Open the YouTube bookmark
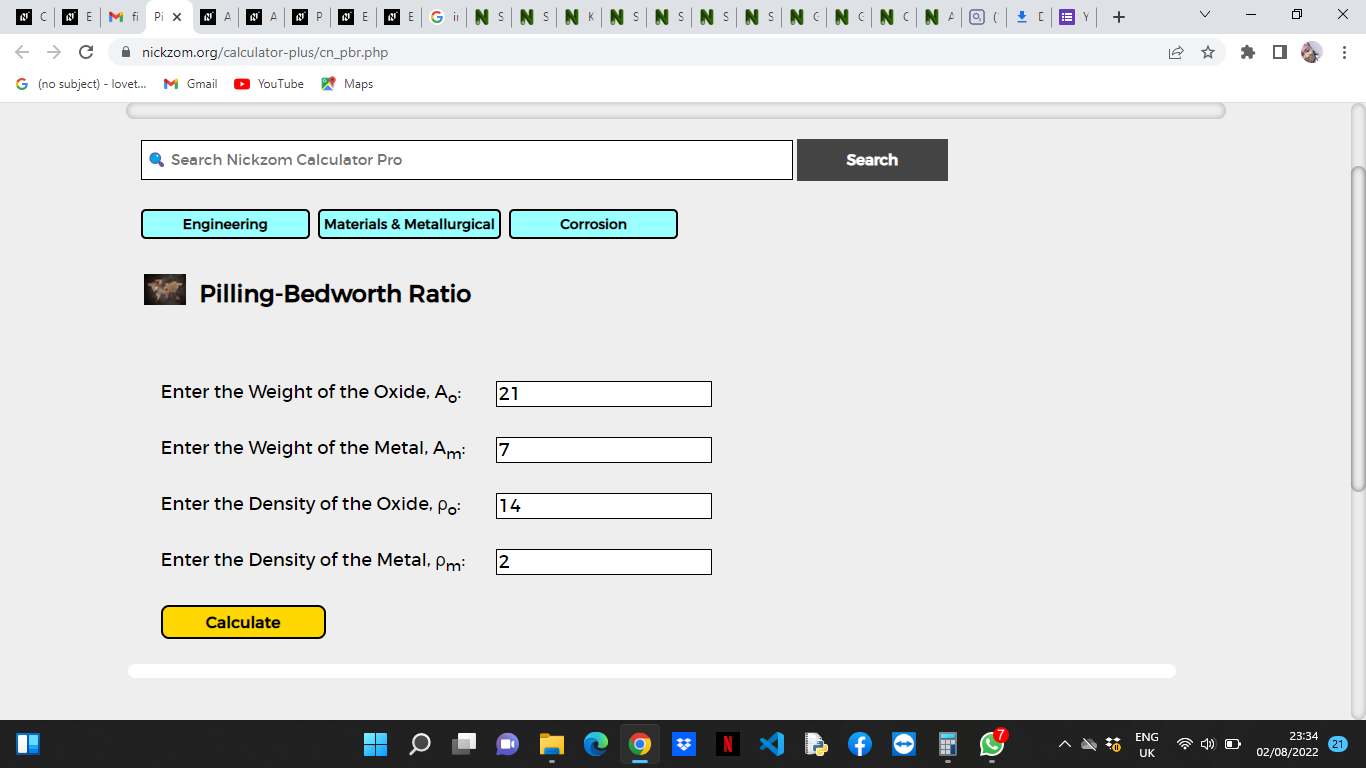The width and height of the screenshot is (1366, 768). [269, 84]
